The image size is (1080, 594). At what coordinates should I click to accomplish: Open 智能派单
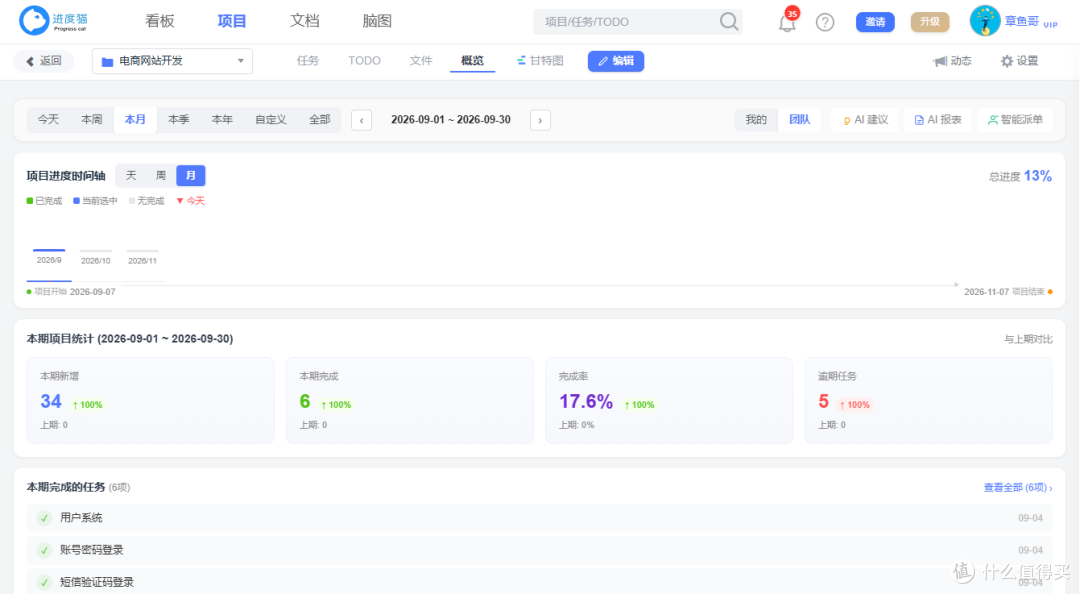(1015, 120)
